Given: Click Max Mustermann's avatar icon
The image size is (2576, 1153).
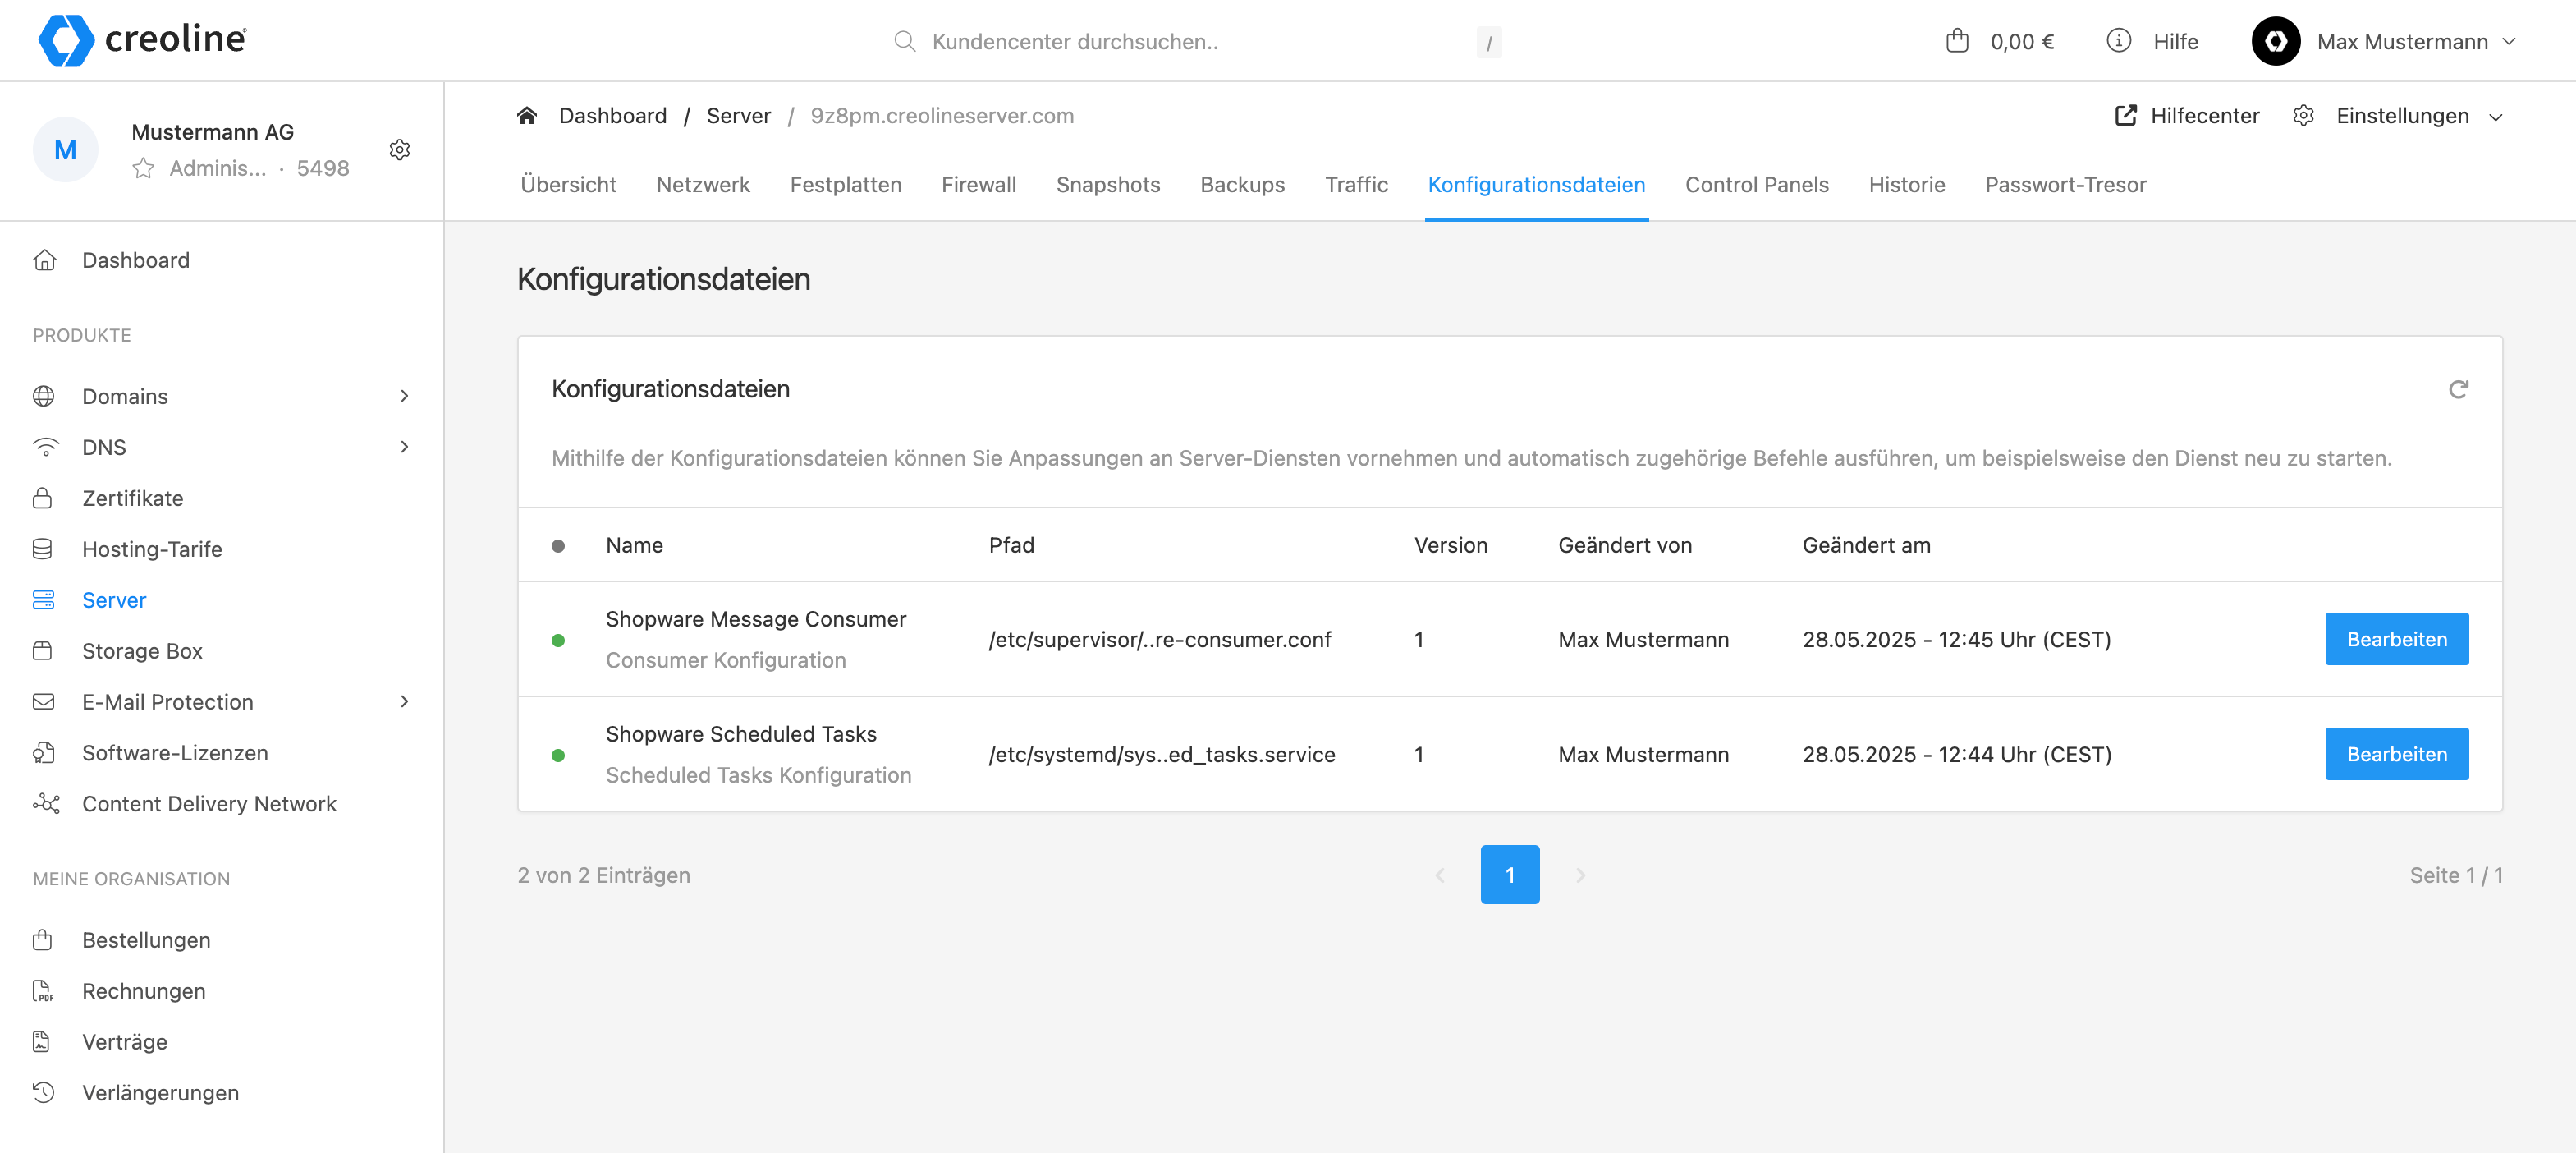Looking at the screenshot, I should point(2276,41).
